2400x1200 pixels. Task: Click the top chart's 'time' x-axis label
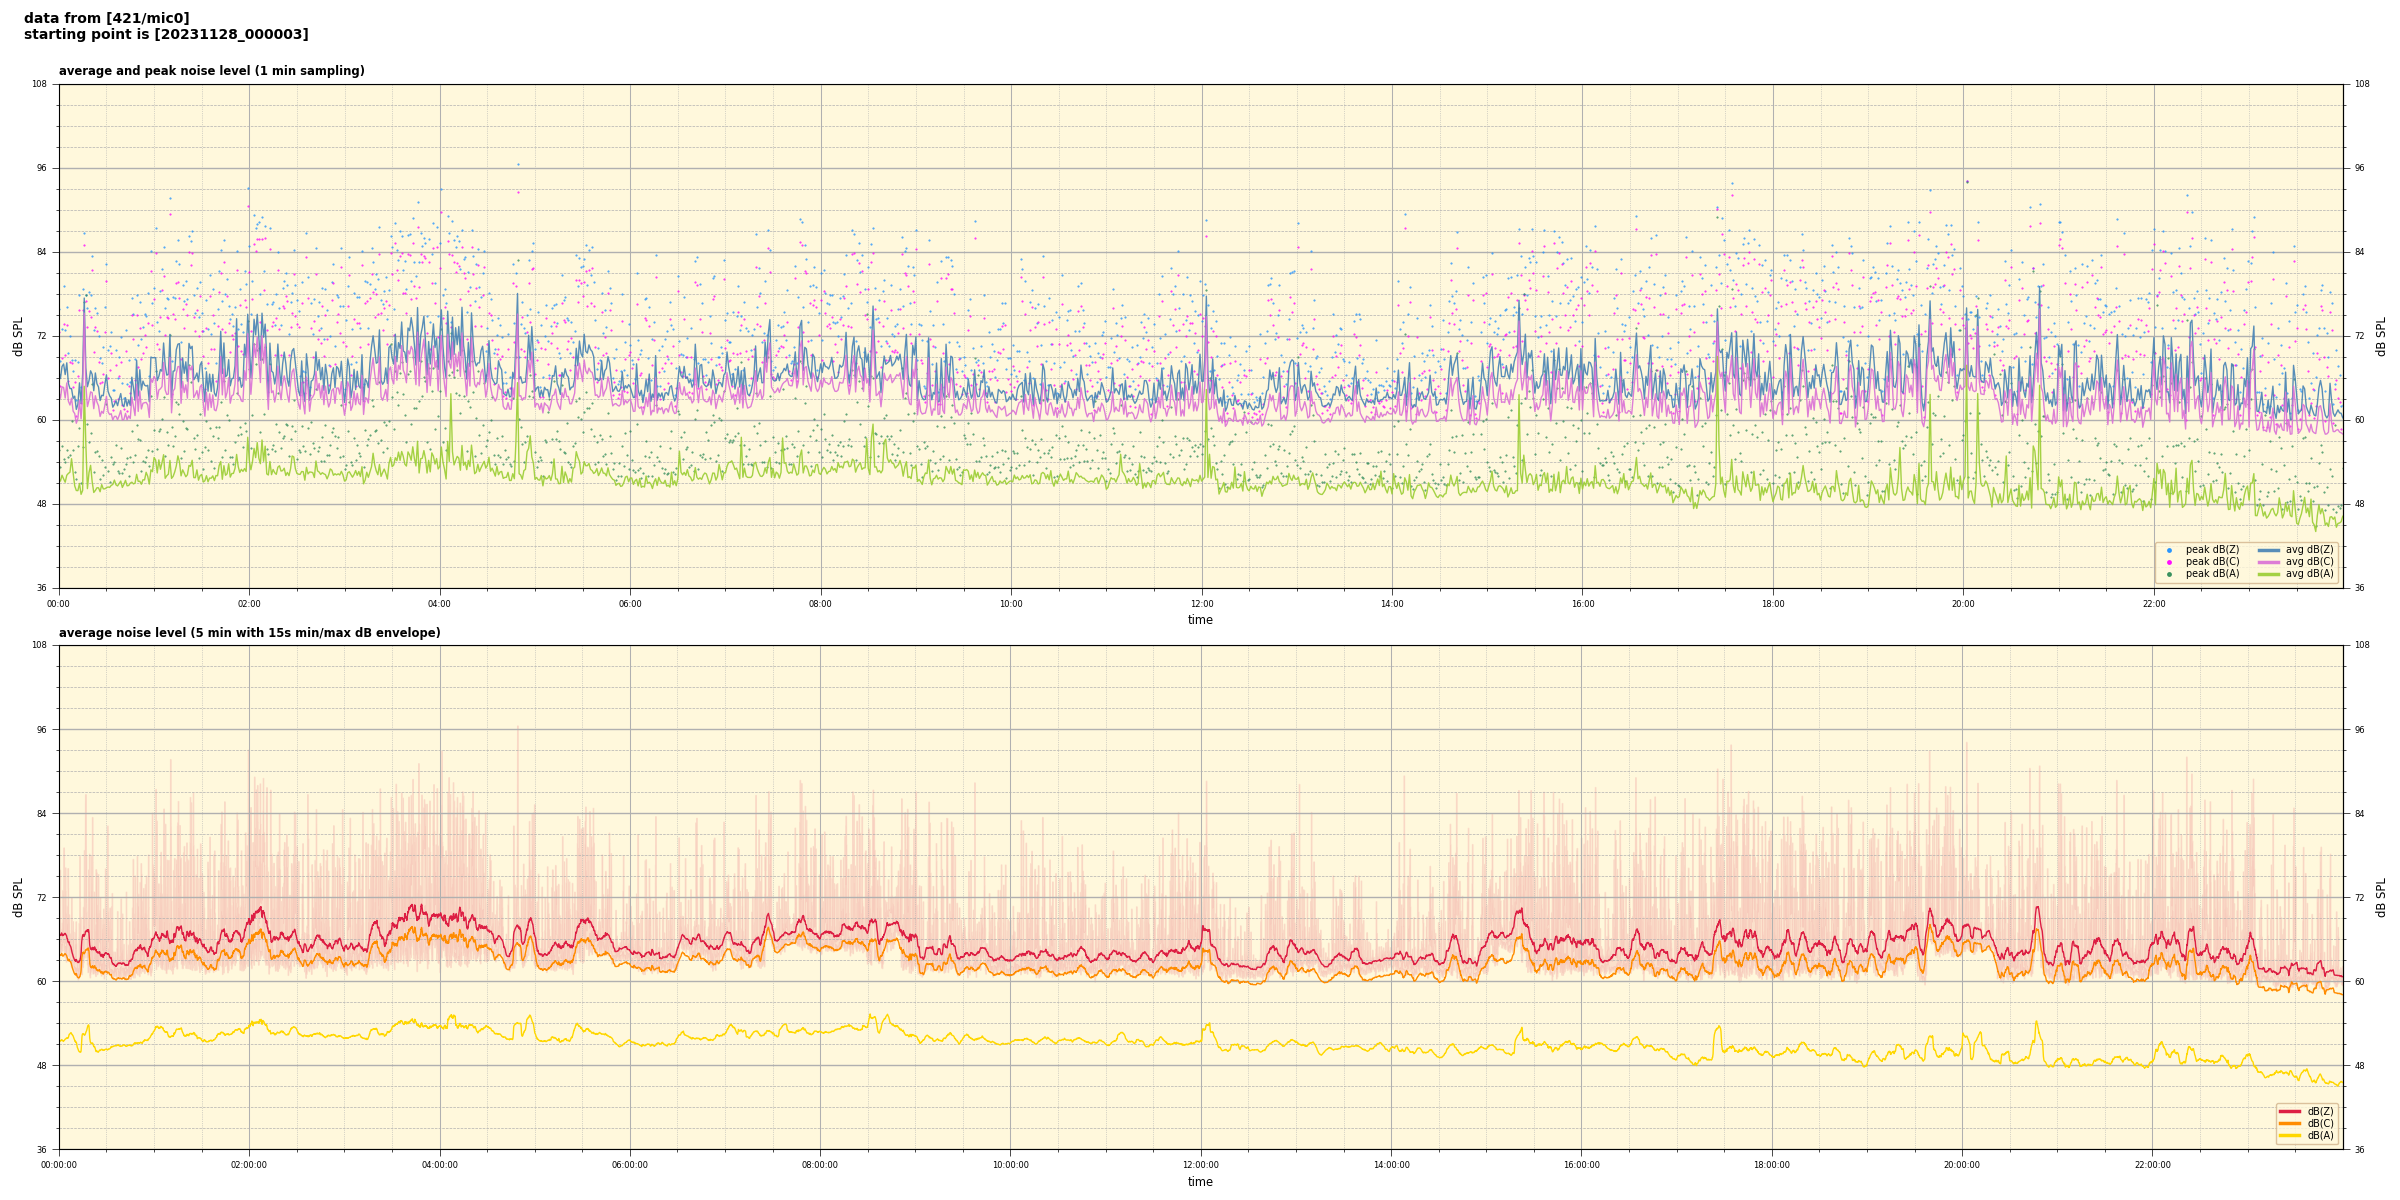pyautogui.click(x=1200, y=620)
